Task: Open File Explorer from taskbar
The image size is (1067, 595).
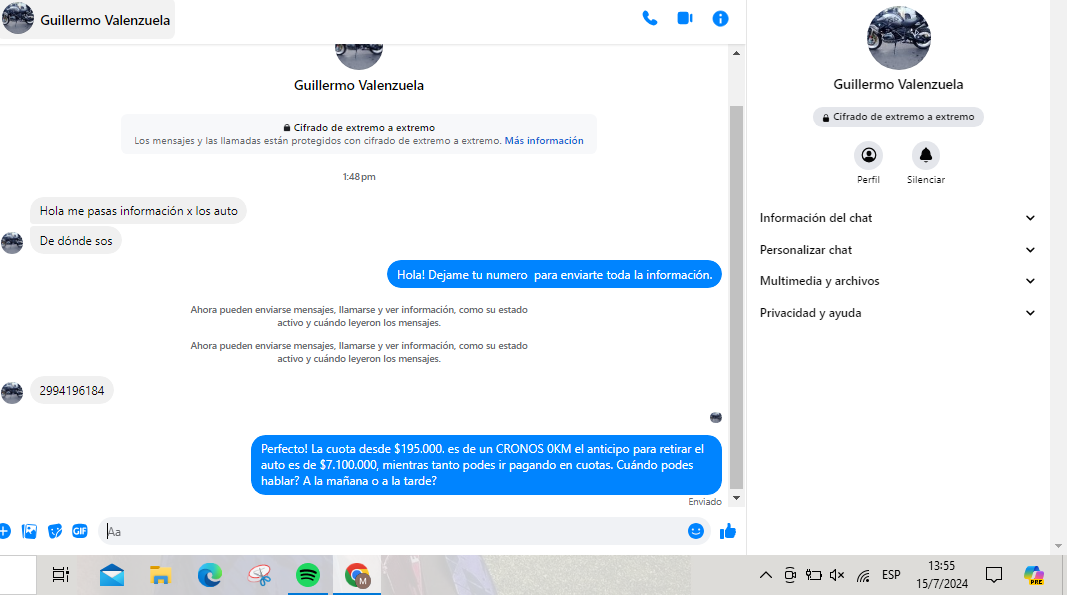Action: coord(161,575)
